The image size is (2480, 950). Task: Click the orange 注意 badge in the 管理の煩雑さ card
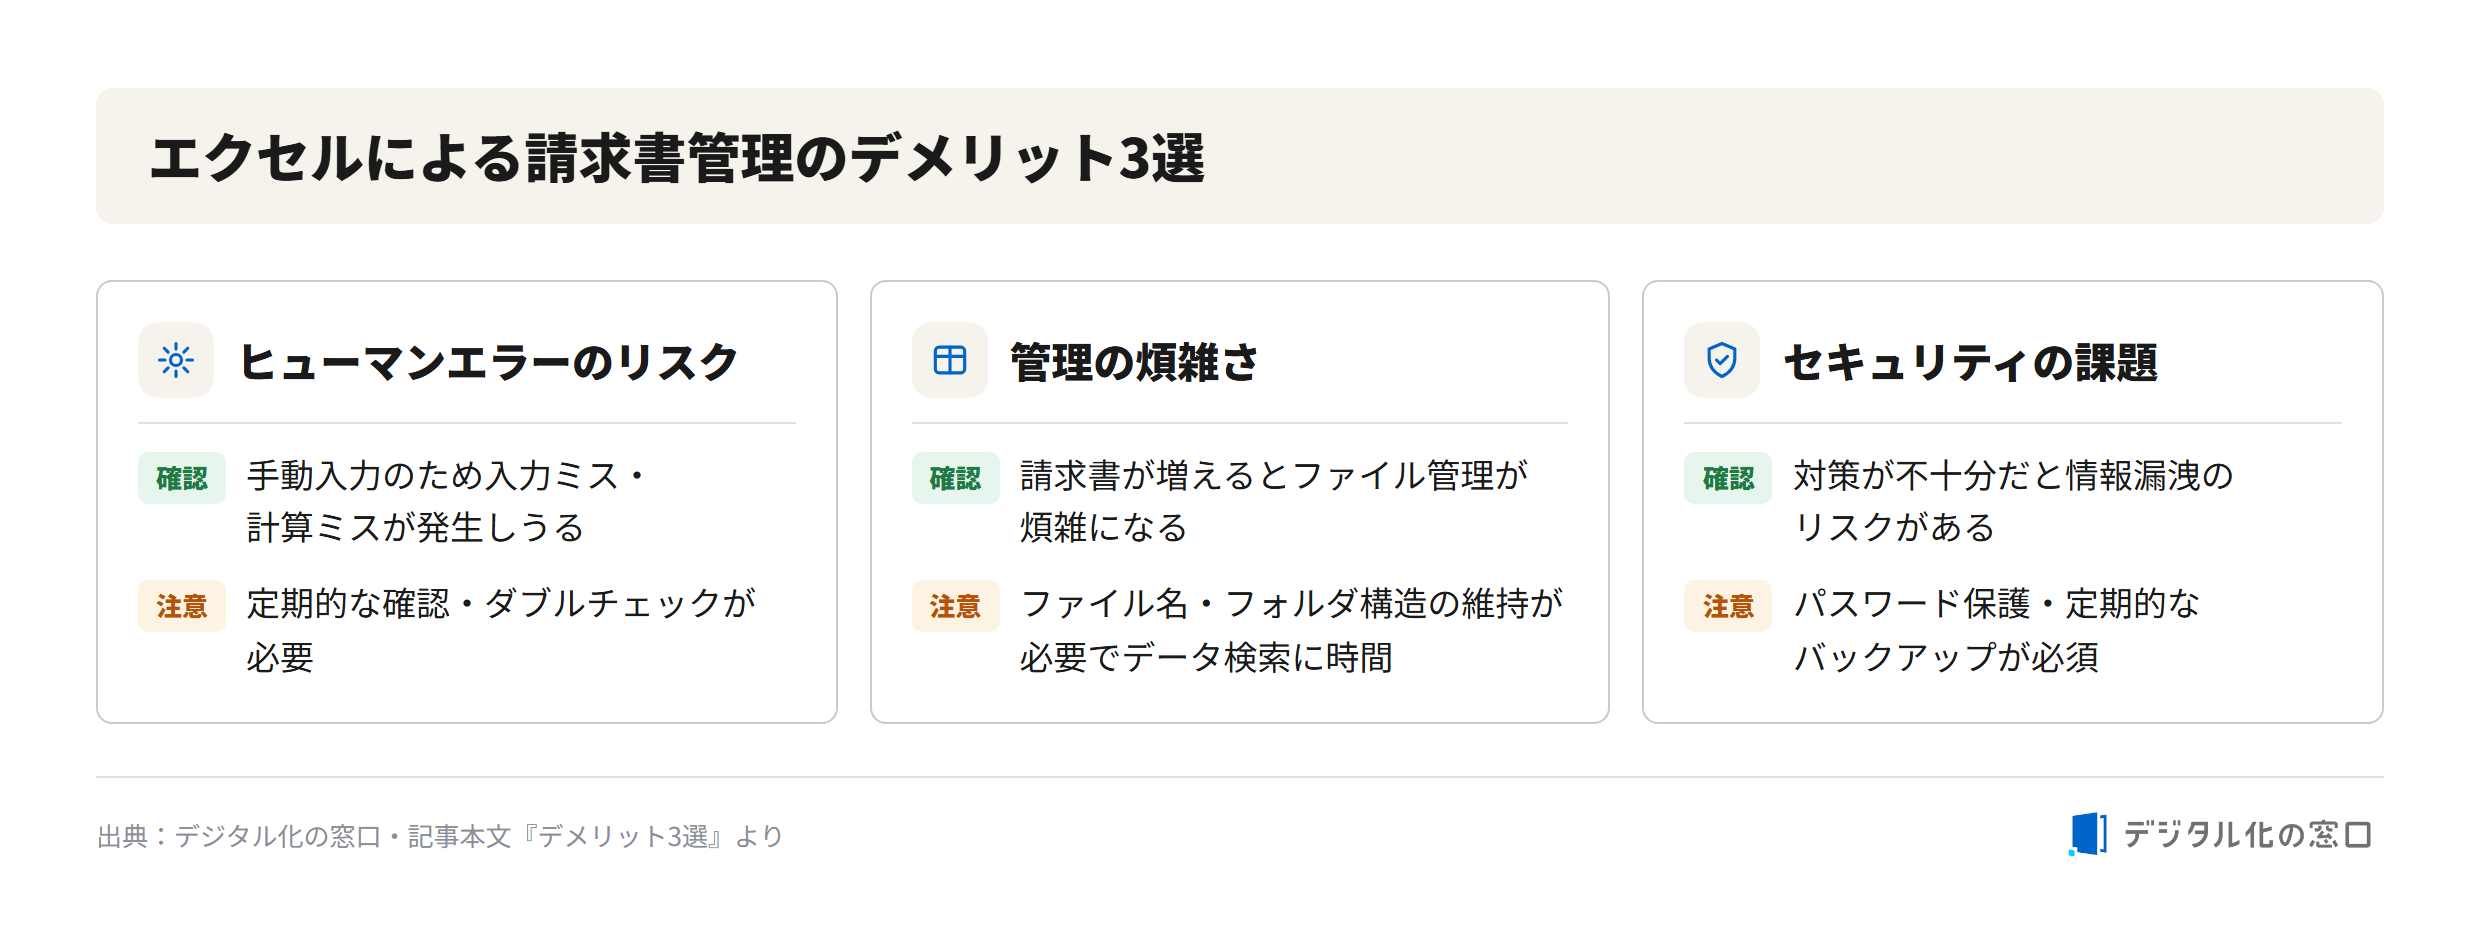955,606
